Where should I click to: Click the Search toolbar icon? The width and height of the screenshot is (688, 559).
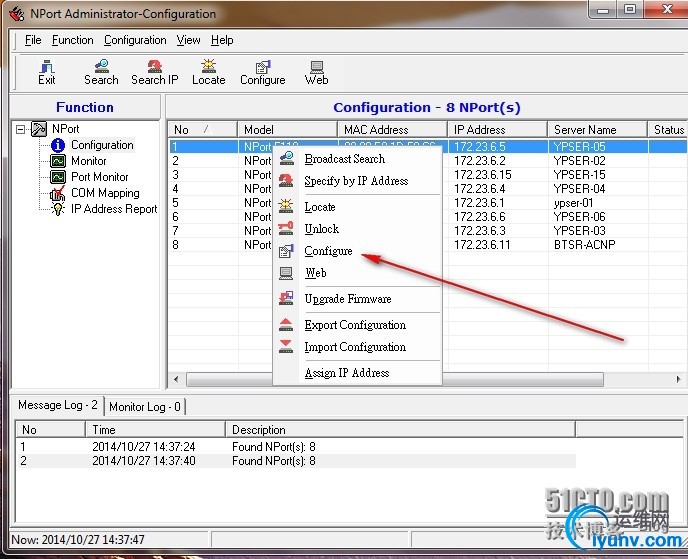101,67
